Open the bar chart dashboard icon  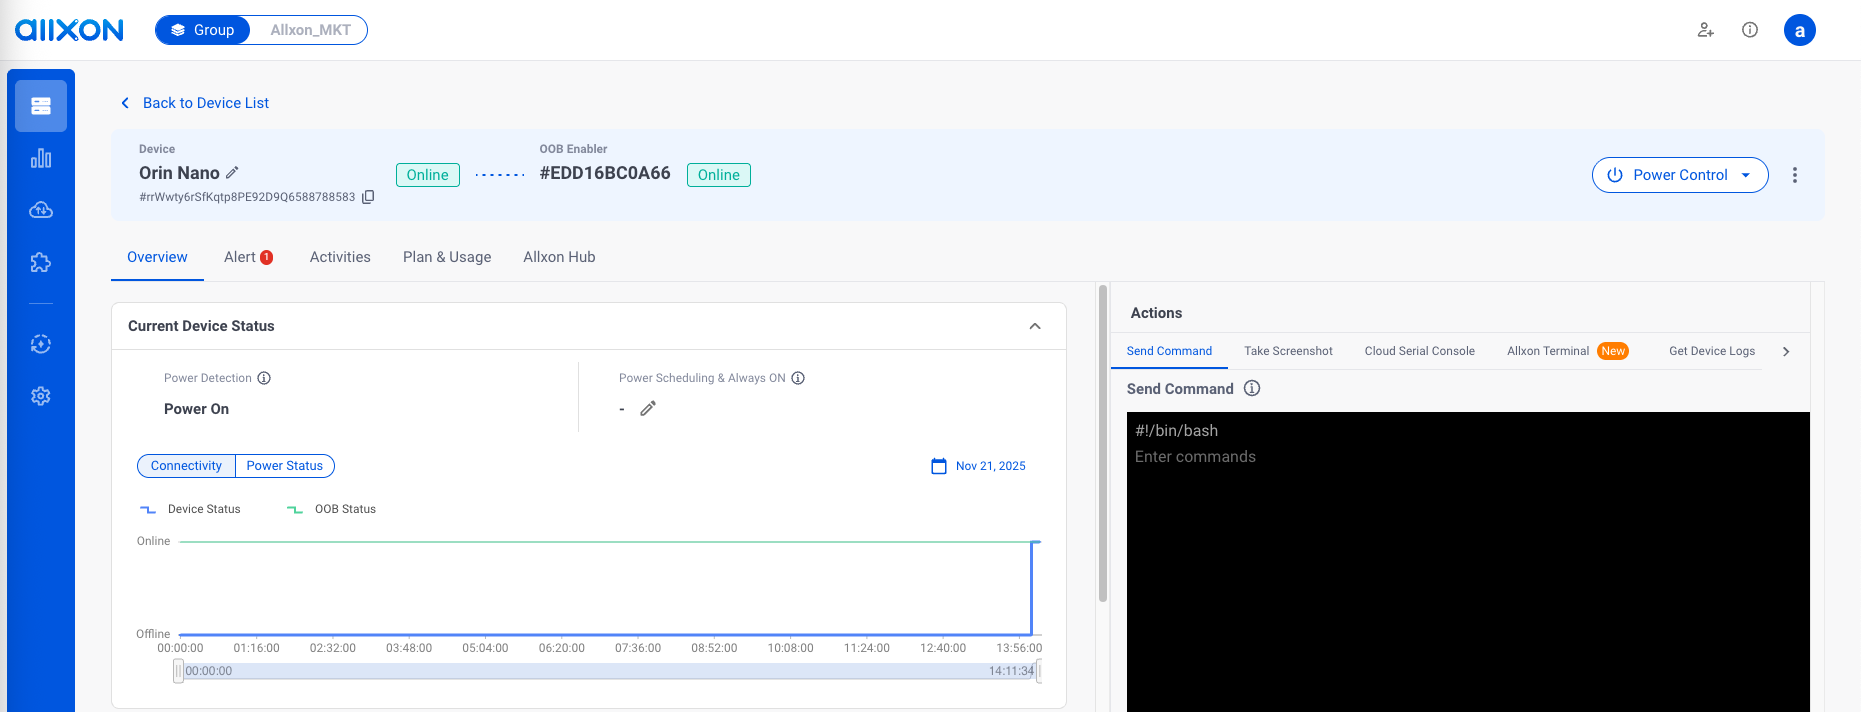click(41, 159)
